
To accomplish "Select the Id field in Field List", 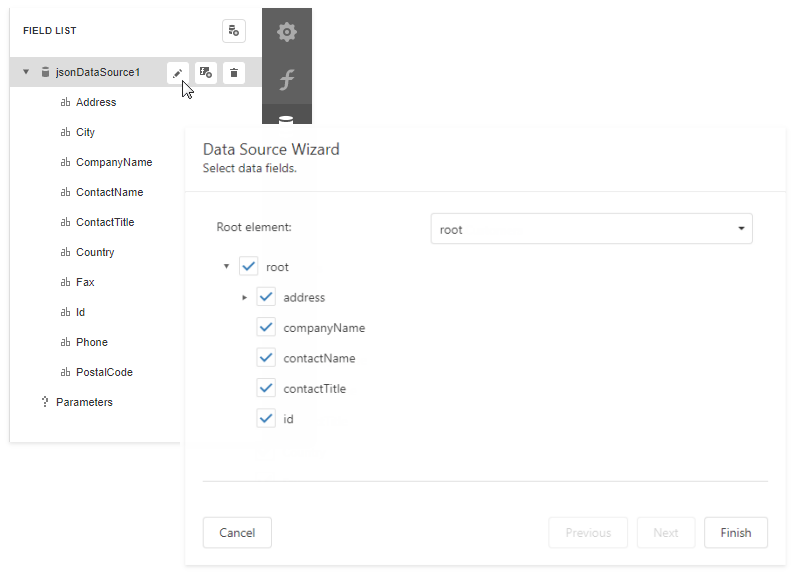I will point(80,312).
